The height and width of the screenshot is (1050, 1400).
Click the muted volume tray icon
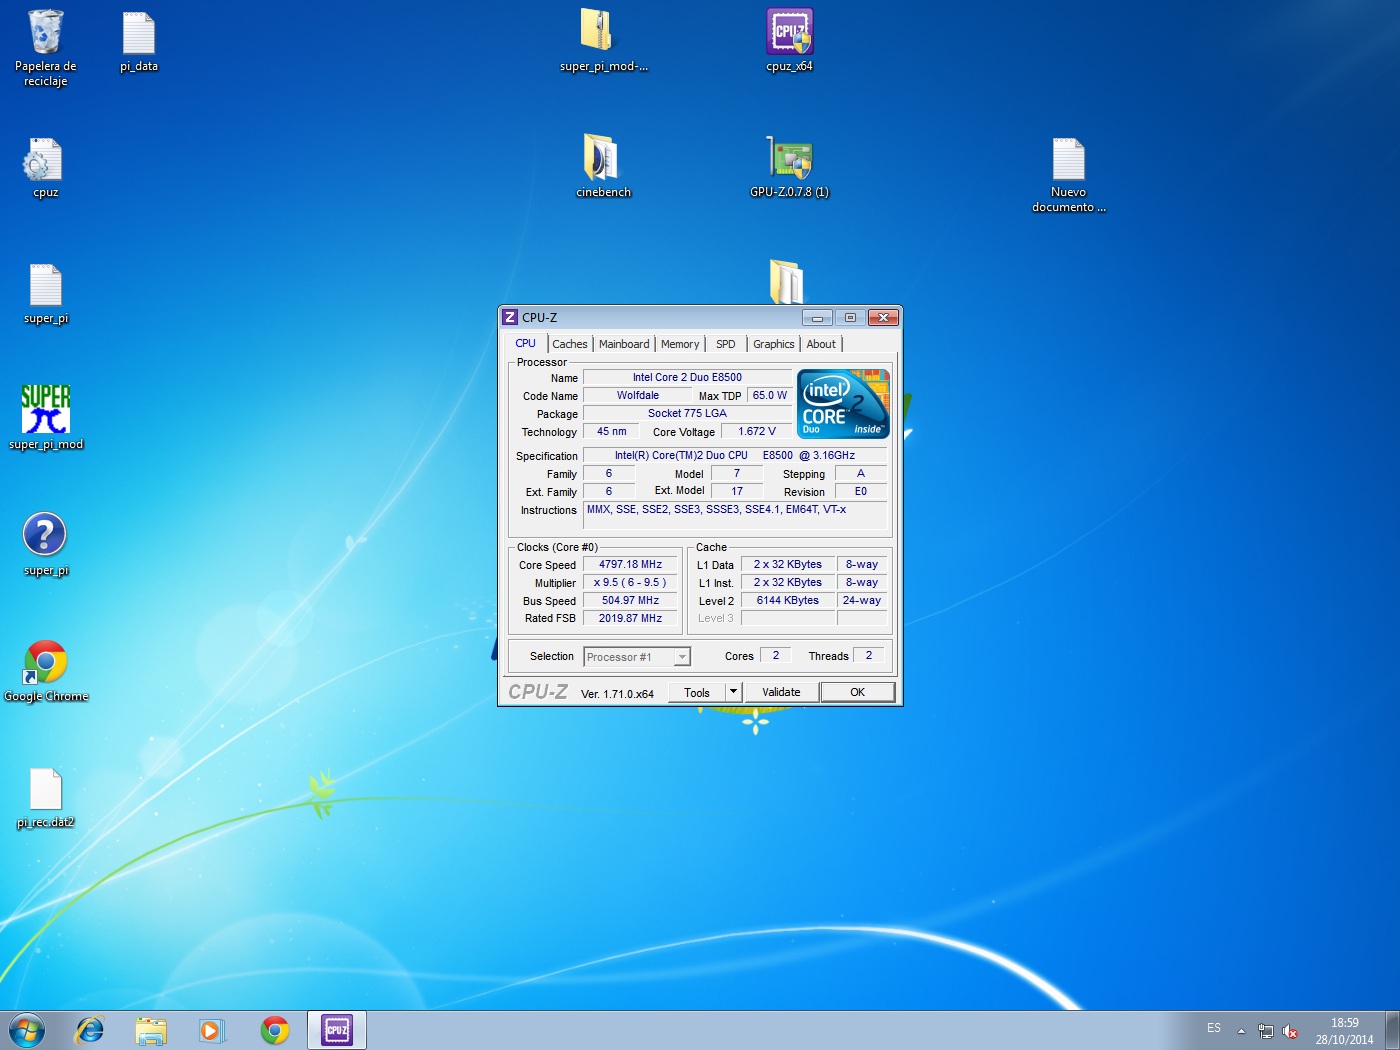(1290, 1031)
